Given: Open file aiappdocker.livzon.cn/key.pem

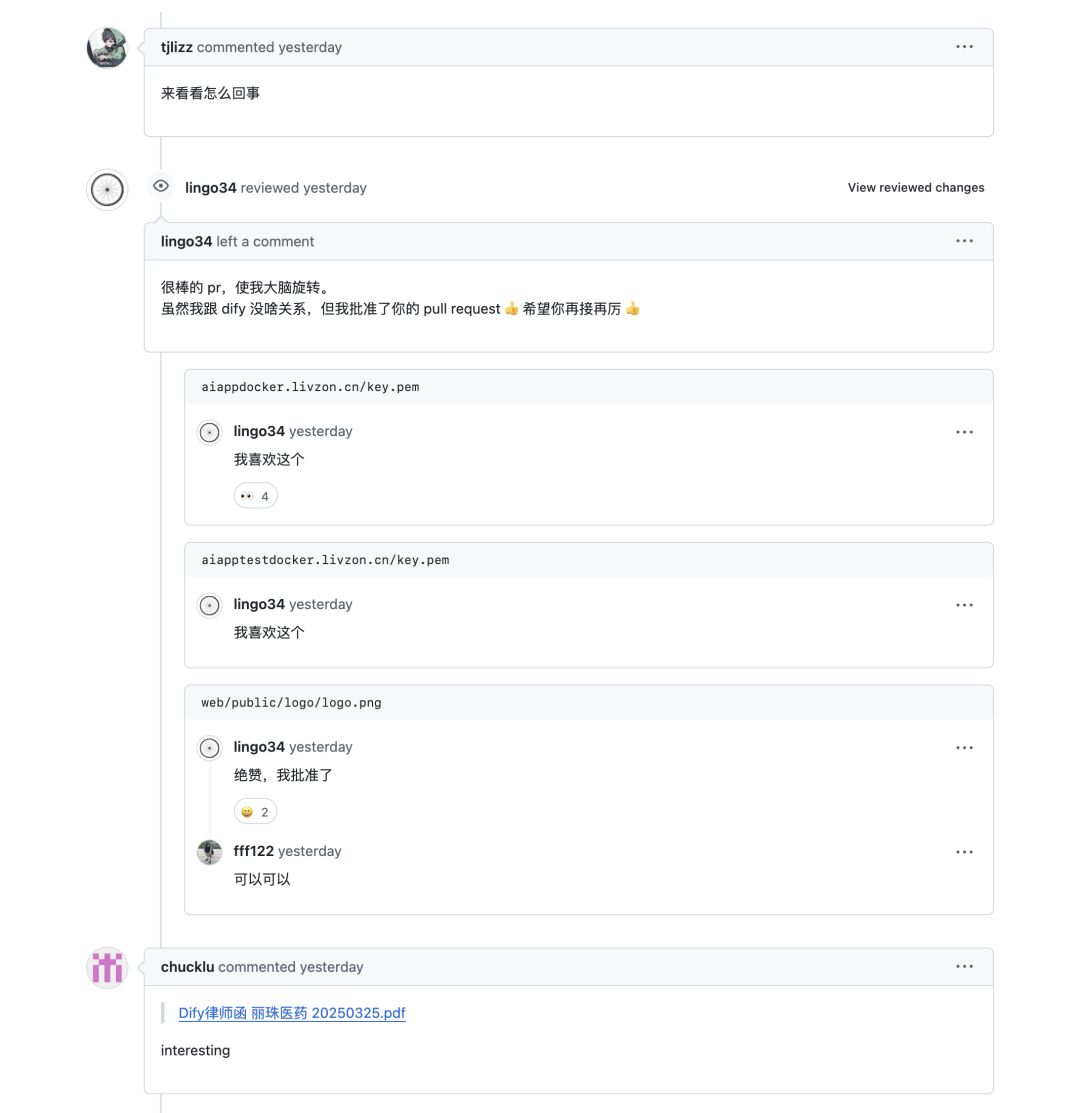Looking at the screenshot, I should point(310,387).
